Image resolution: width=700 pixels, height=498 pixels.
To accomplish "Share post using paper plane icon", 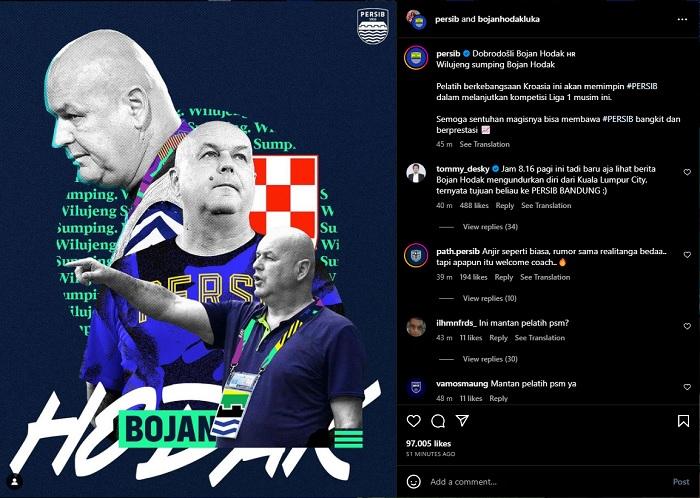I will click(462, 420).
